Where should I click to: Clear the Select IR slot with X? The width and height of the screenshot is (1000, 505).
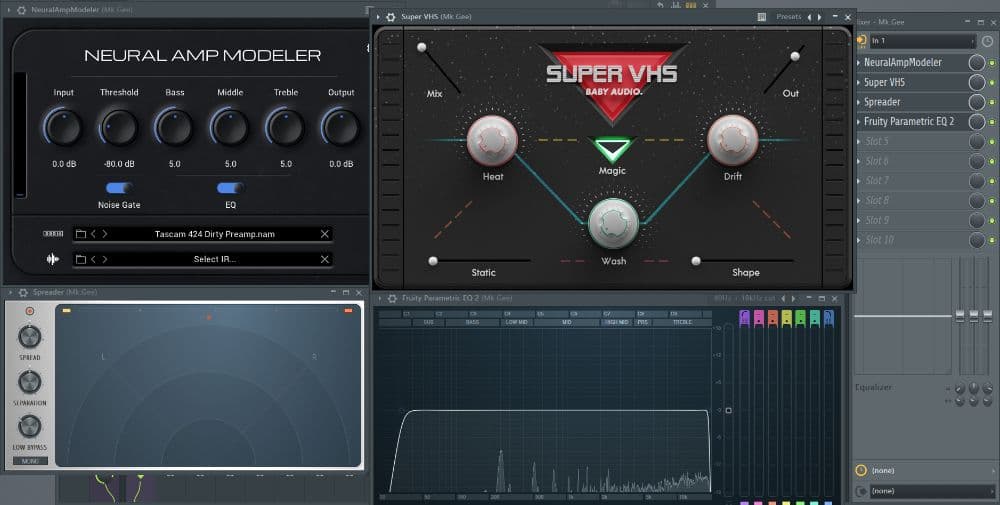click(325, 259)
